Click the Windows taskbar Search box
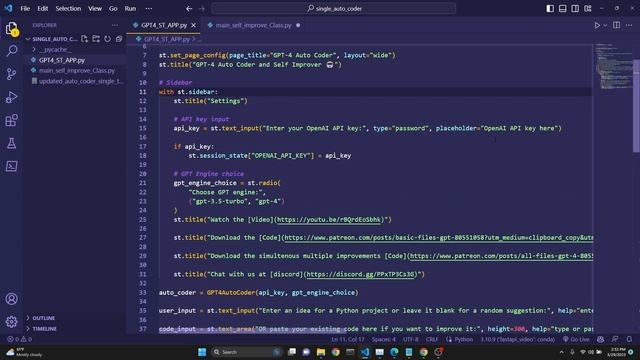 coord(247,352)
